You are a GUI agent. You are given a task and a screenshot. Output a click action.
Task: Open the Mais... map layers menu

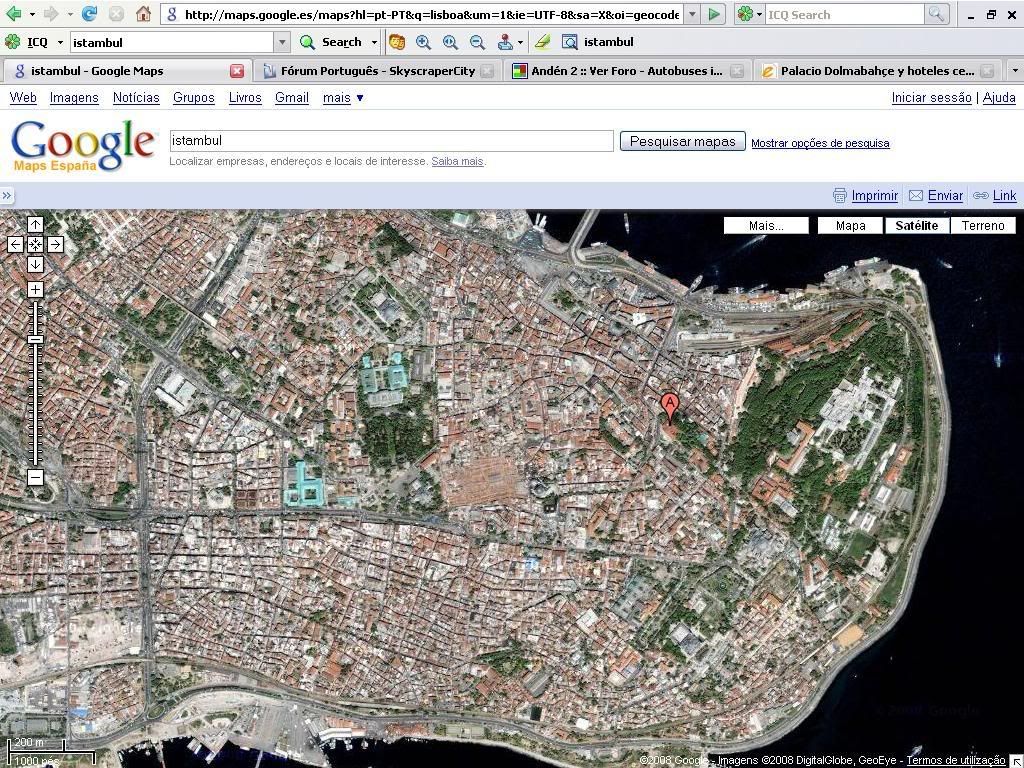pyautogui.click(x=766, y=226)
